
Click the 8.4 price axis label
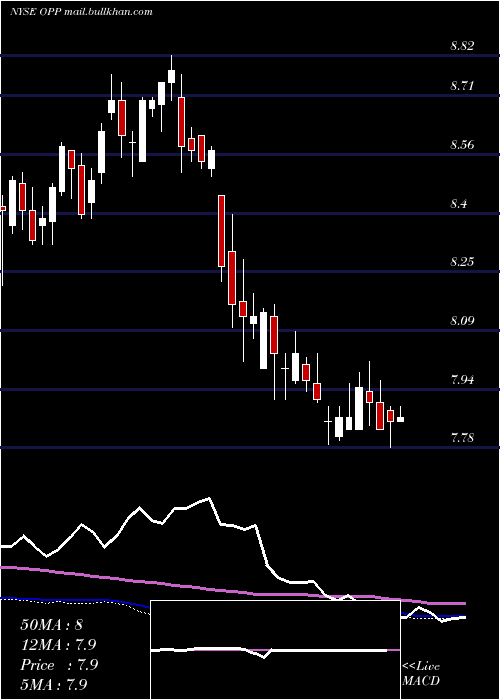(458, 204)
